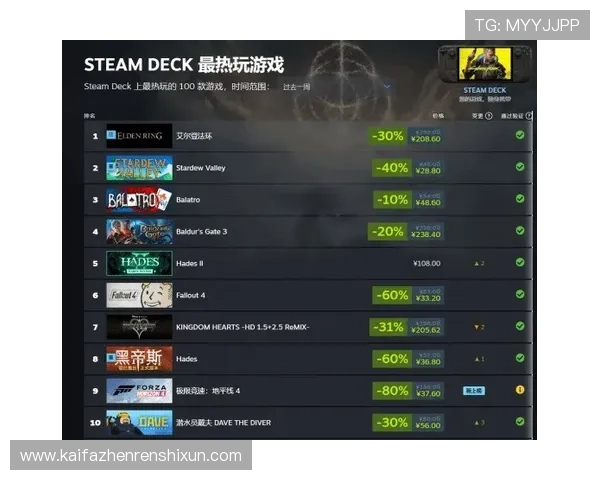Click Balatro verified checkmark icon

tap(520, 199)
